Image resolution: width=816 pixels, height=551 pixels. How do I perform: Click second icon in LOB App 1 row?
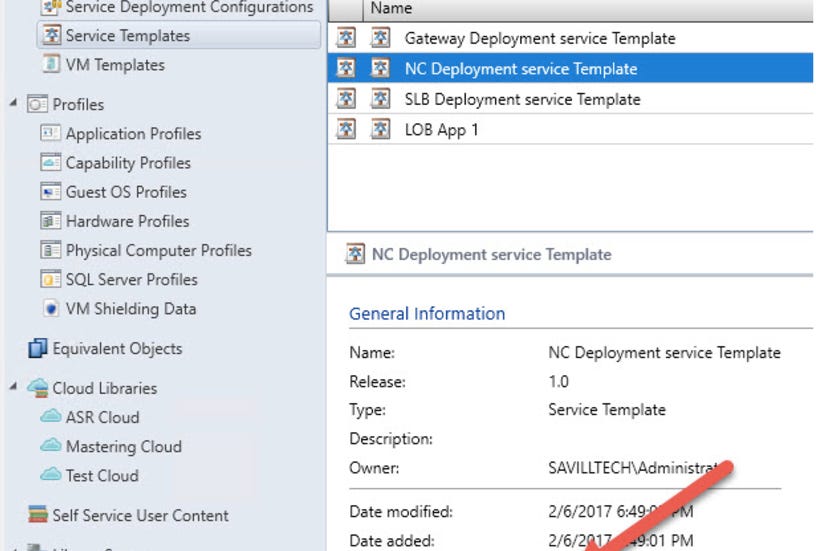[380, 129]
